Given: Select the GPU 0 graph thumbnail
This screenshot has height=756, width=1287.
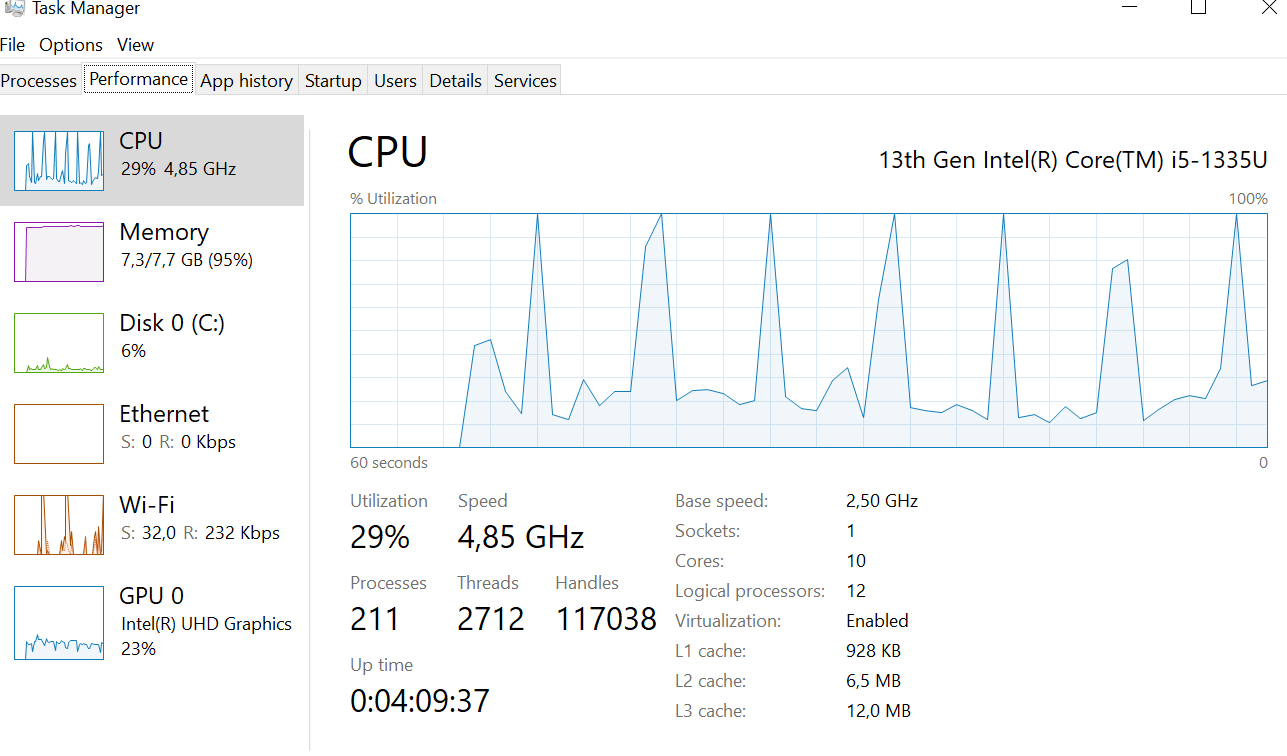Looking at the screenshot, I should point(59,623).
